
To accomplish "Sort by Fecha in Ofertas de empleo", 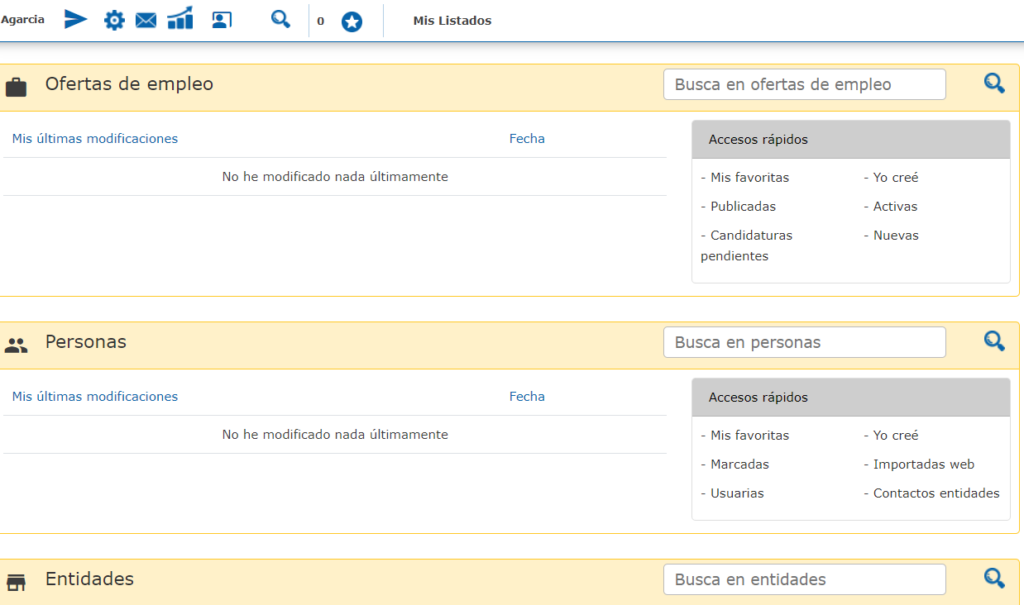I will [527, 139].
